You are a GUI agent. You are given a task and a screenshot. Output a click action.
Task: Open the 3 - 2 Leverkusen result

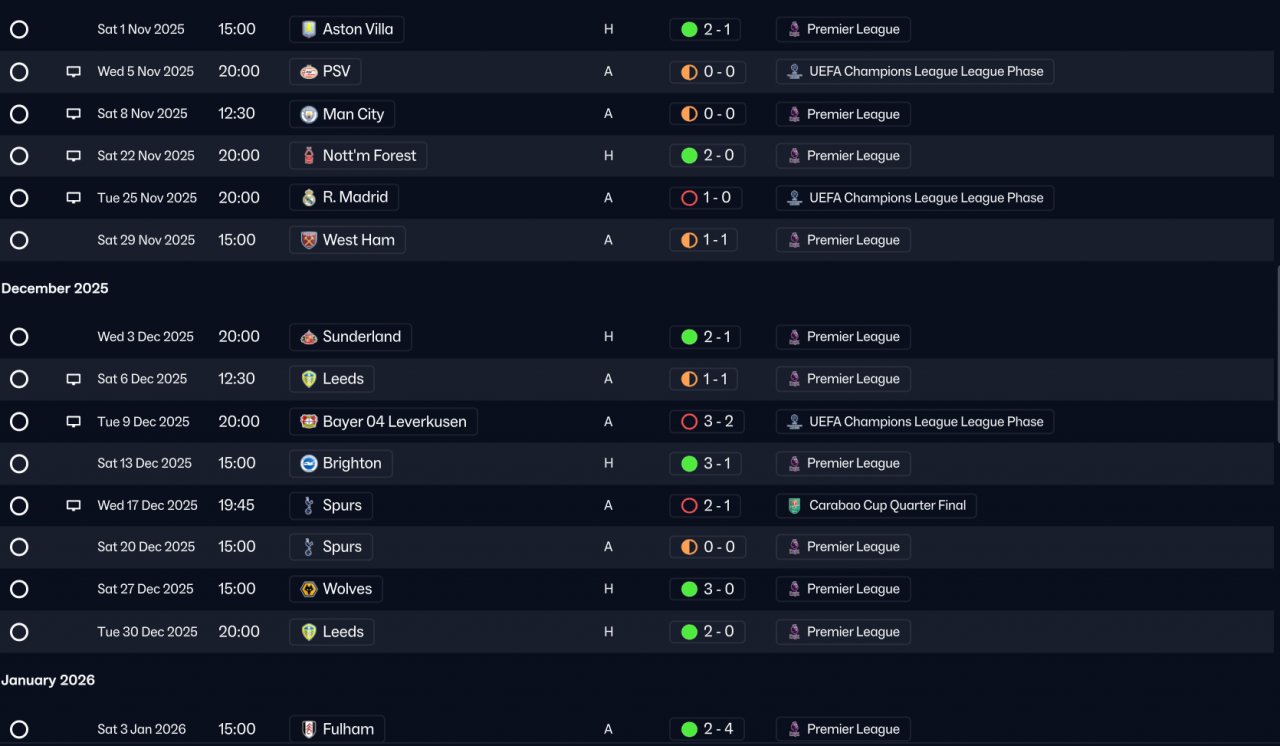click(707, 422)
